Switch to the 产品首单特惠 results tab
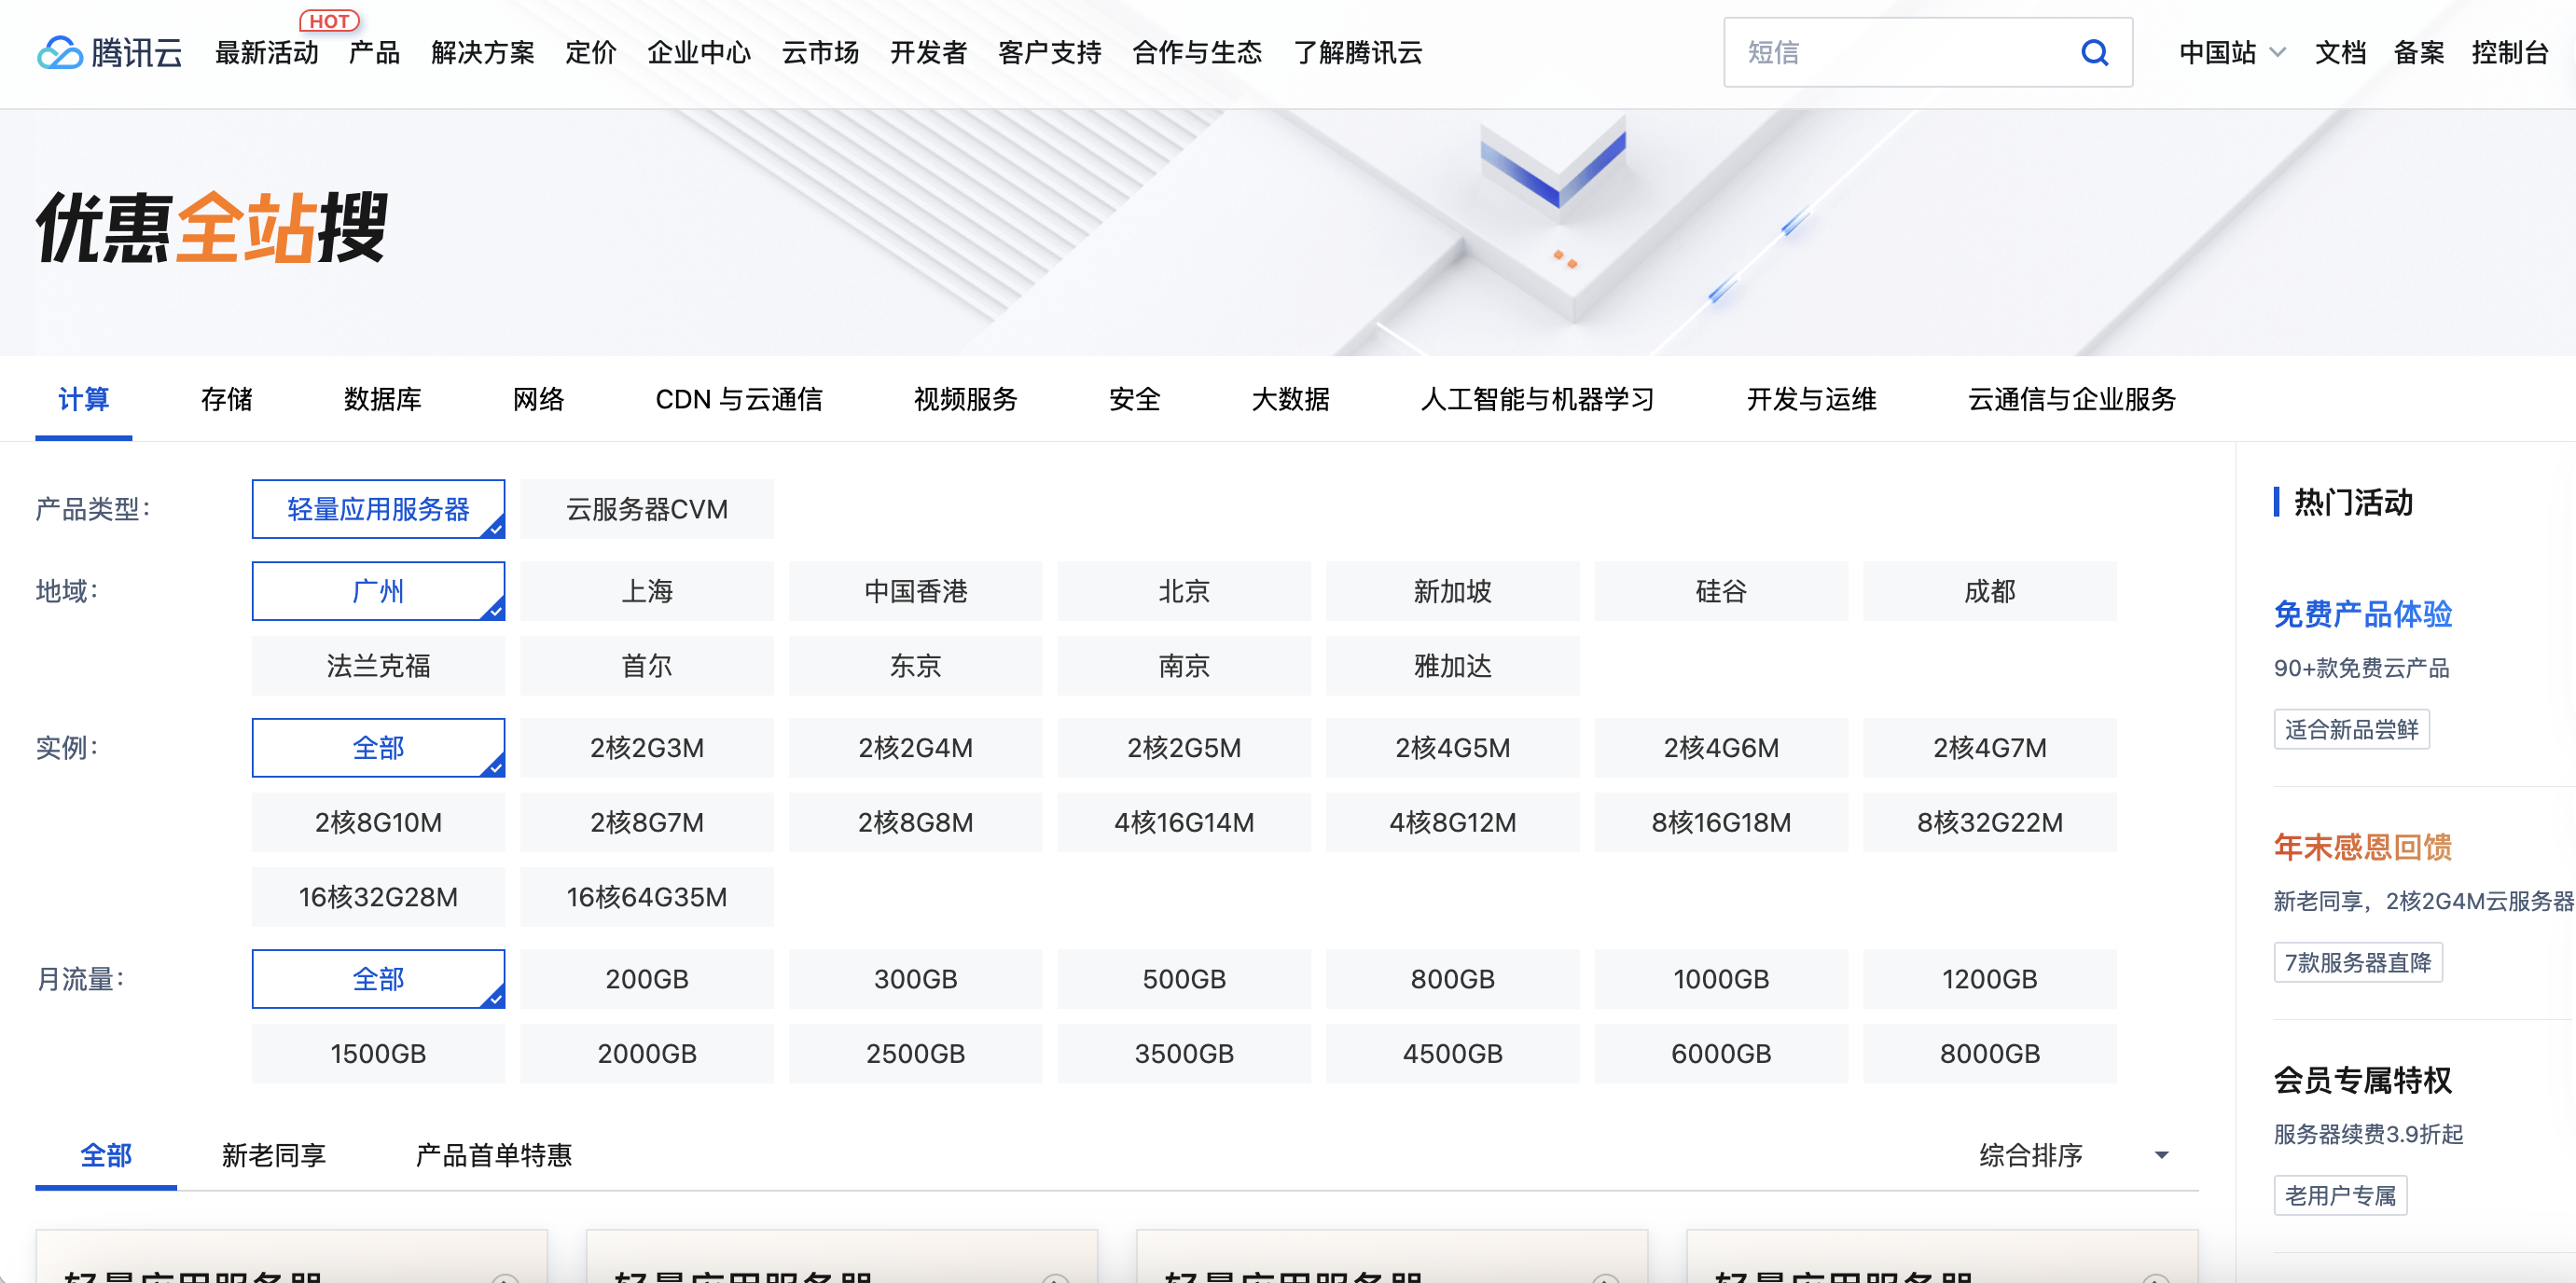 [493, 1155]
